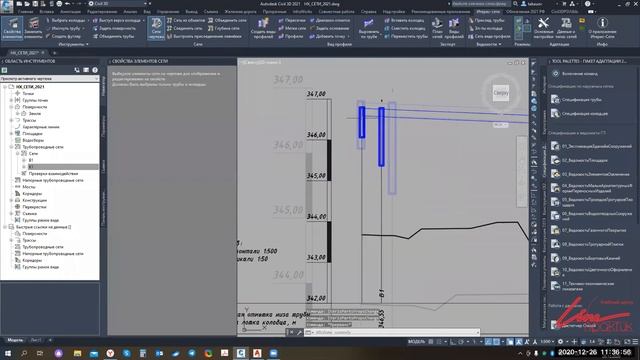Open File Explorer from taskbar
This screenshot has width=640, height=360.
tap(77, 353)
